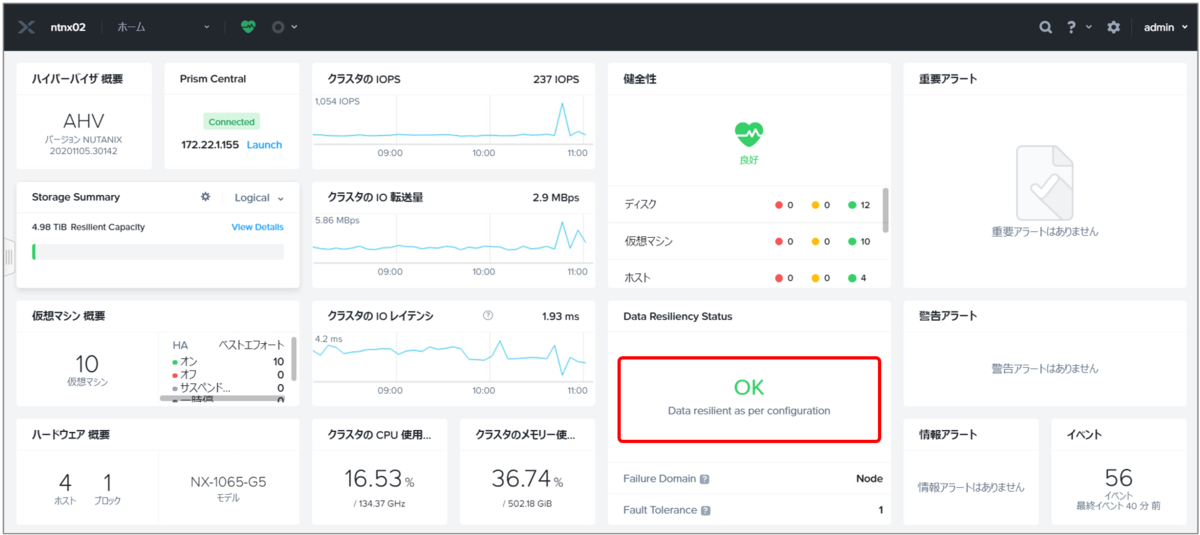Click the green status dot in 仮想マシン row

click(x=852, y=241)
